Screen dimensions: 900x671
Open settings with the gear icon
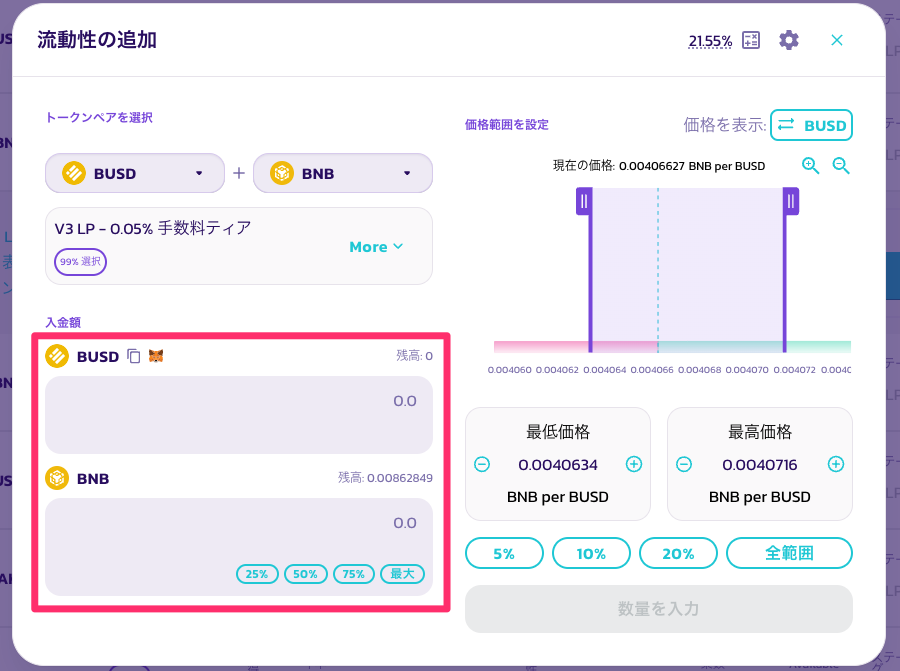[x=789, y=40]
